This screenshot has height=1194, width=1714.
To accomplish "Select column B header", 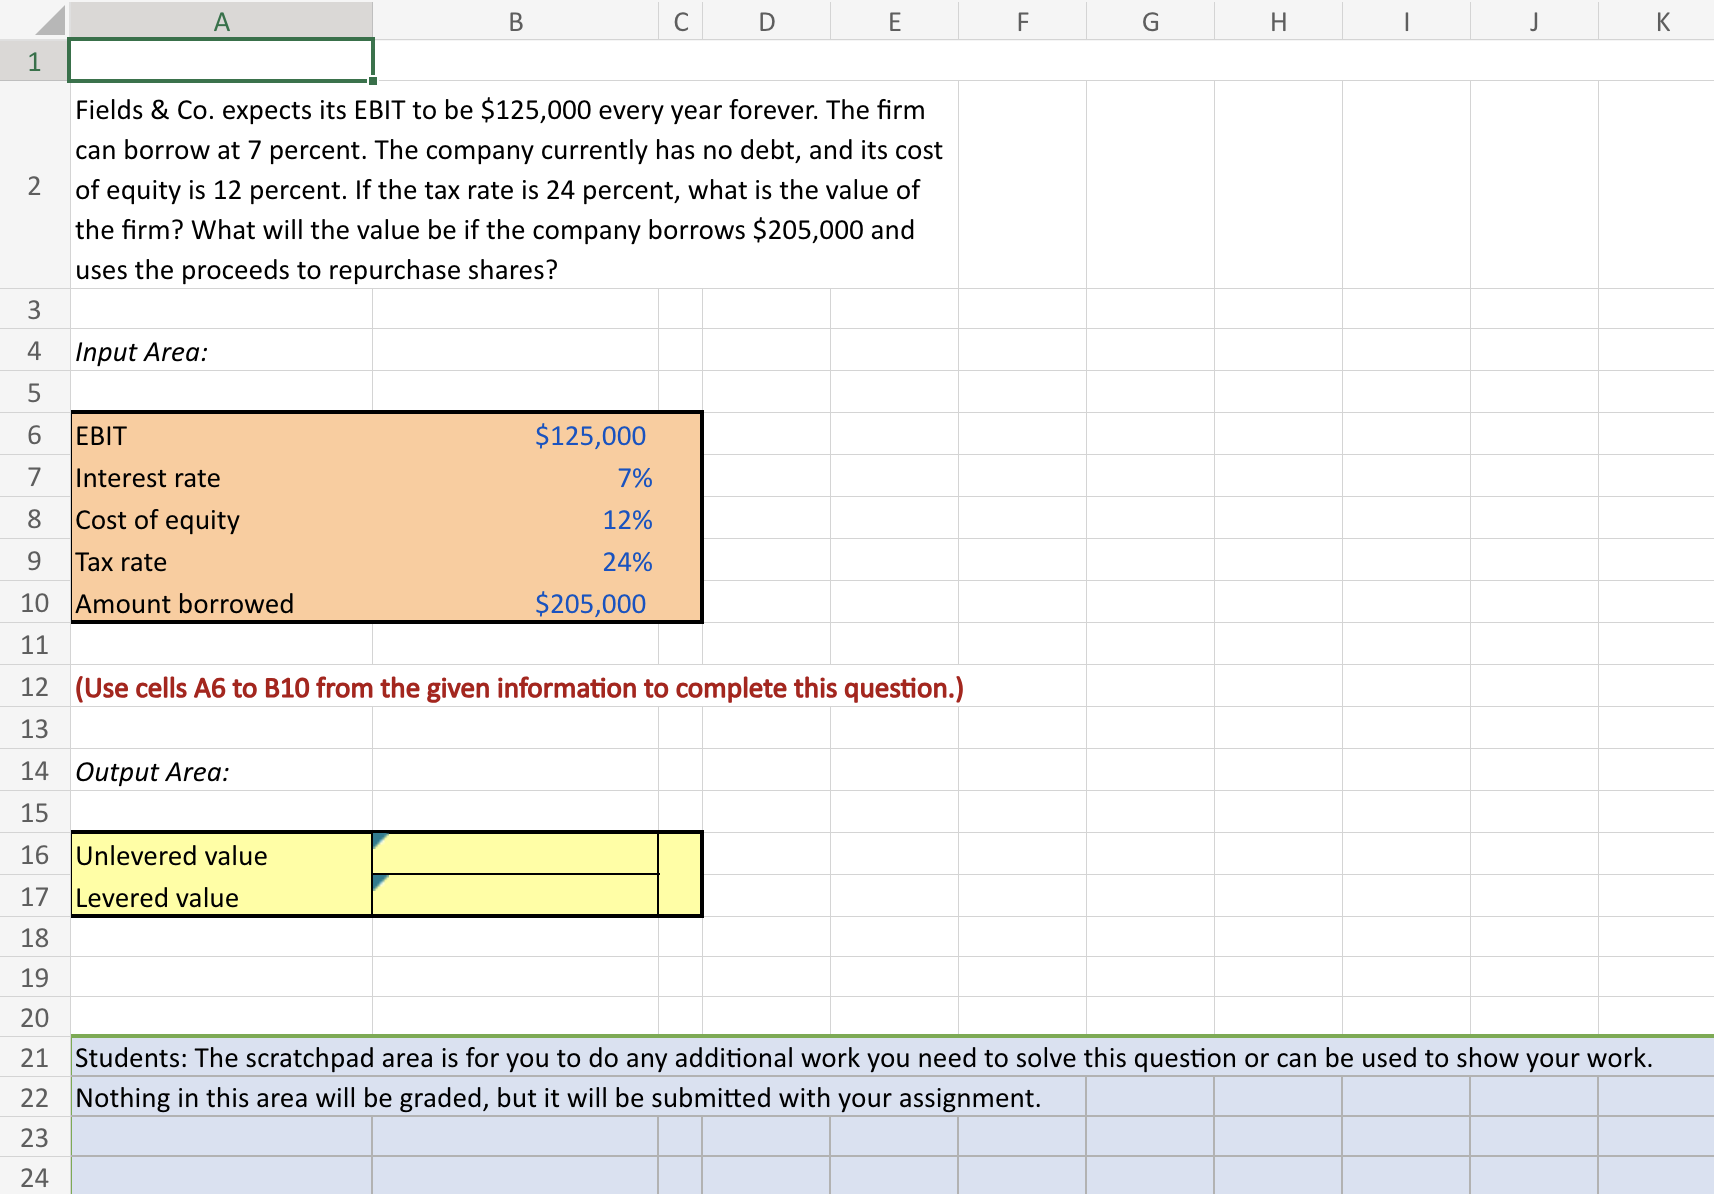I will coord(515,21).
